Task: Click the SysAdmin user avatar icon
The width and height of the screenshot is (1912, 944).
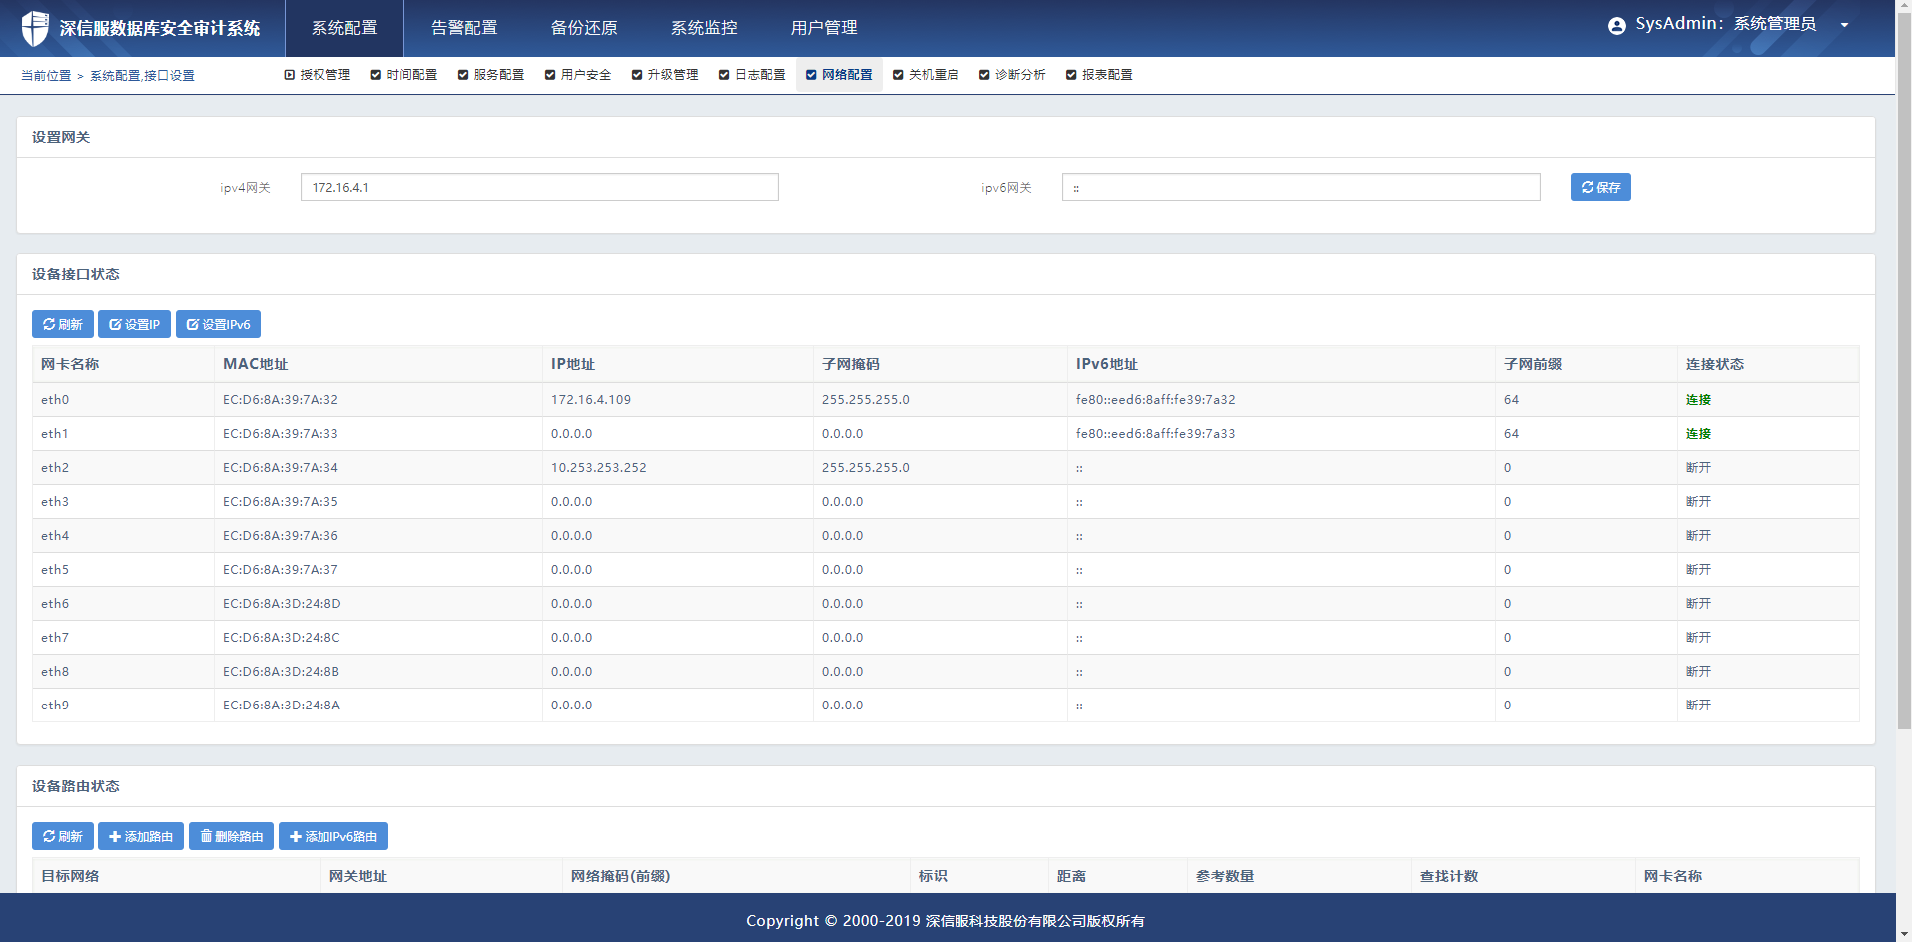Action: [x=1616, y=26]
